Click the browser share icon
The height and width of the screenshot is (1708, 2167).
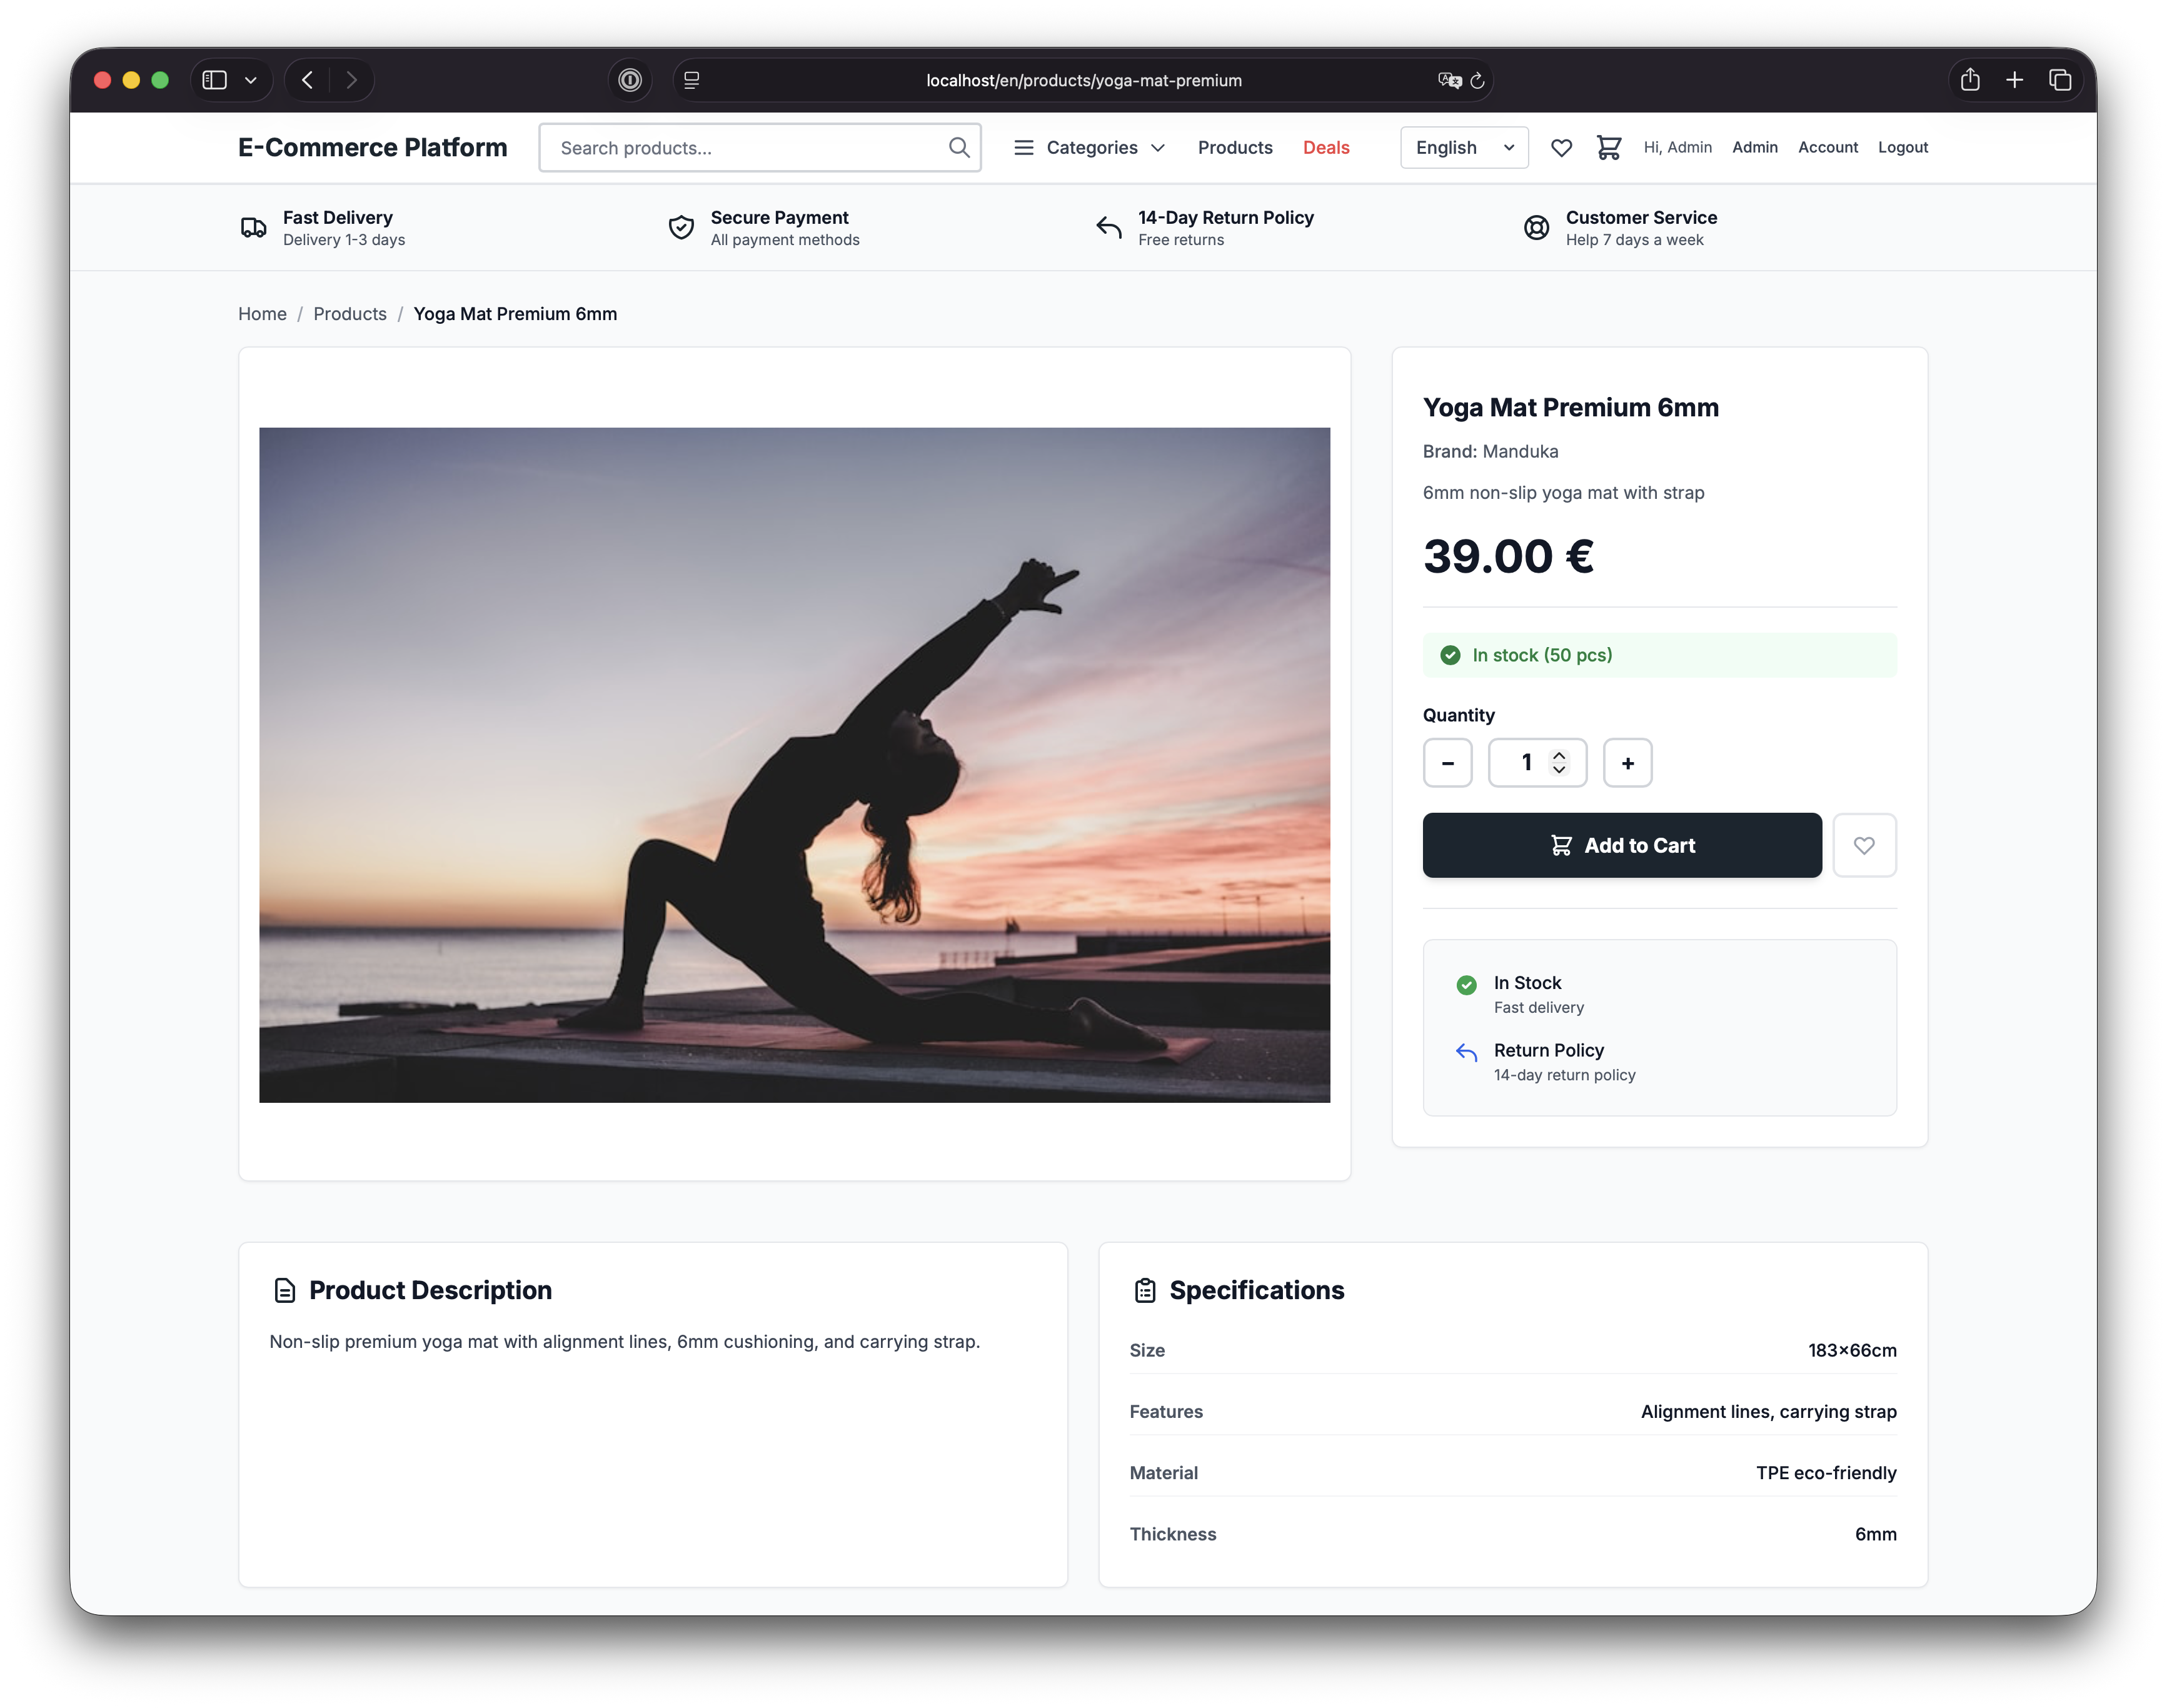[1969, 80]
